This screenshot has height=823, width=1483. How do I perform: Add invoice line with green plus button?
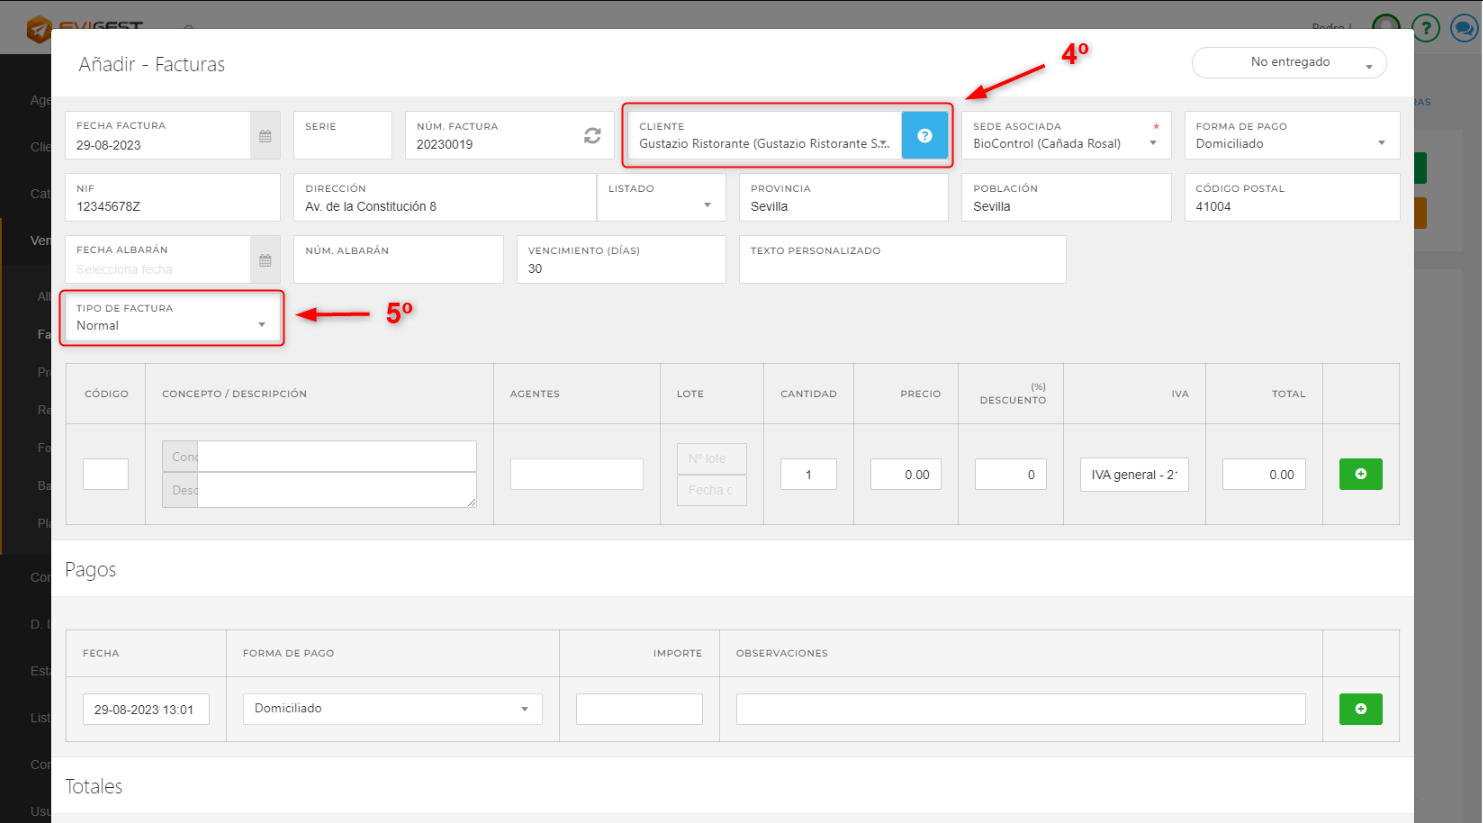[1360, 474]
